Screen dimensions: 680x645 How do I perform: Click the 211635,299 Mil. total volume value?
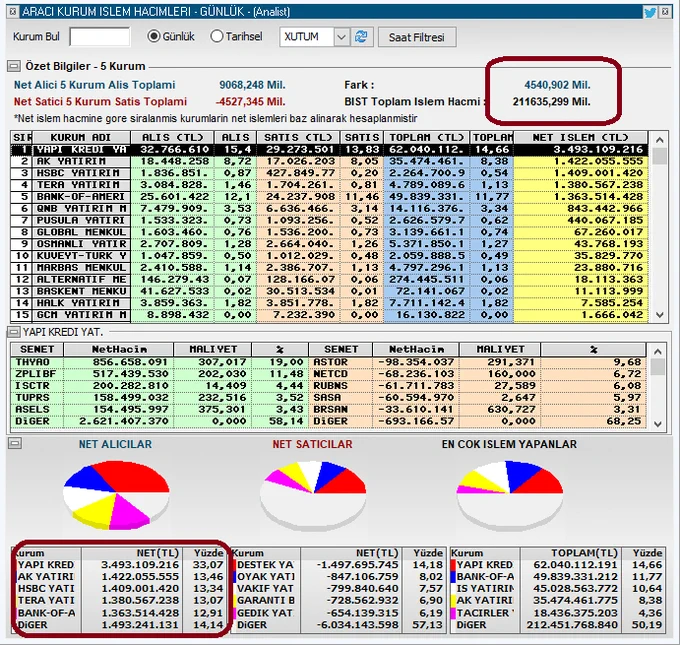(551, 102)
